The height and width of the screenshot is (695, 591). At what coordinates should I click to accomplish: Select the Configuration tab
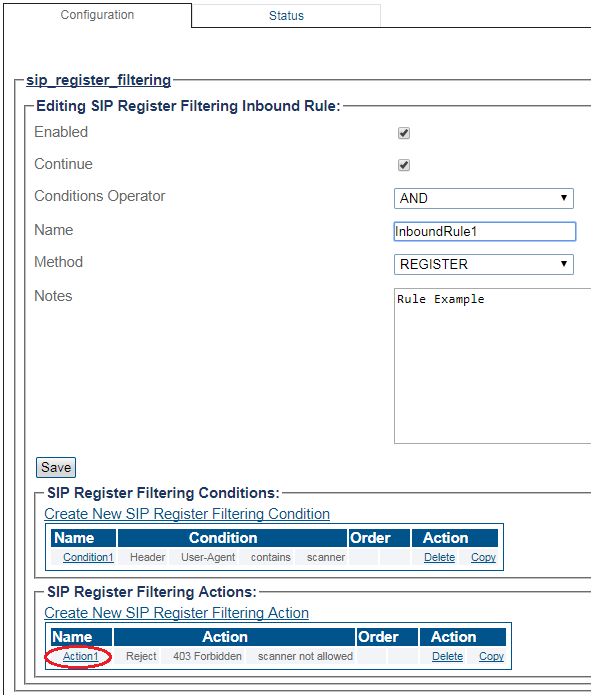(97, 15)
